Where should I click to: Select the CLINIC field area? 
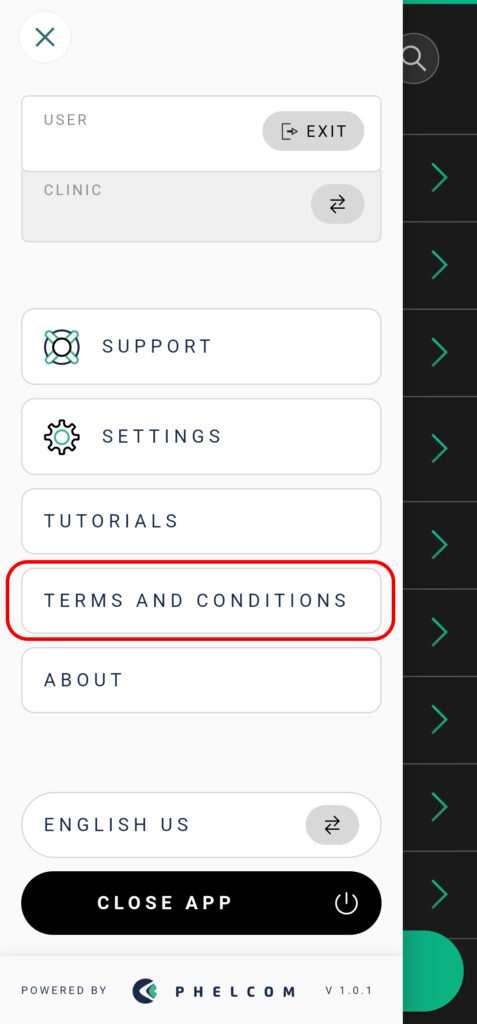201,206
